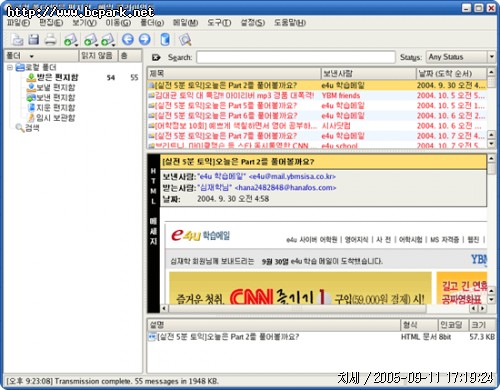Viewport: 500px width, 390px height.
Task: Click the 로컬 폴더 mailbox icon
Action: 20,67
